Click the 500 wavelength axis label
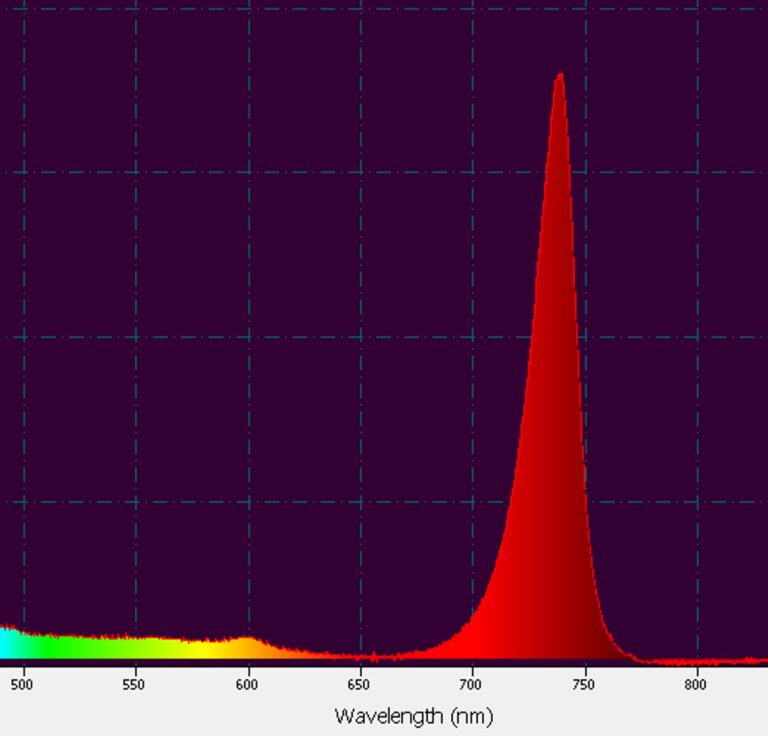Viewport: 768px width, 736px height. click(x=22, y=684)
